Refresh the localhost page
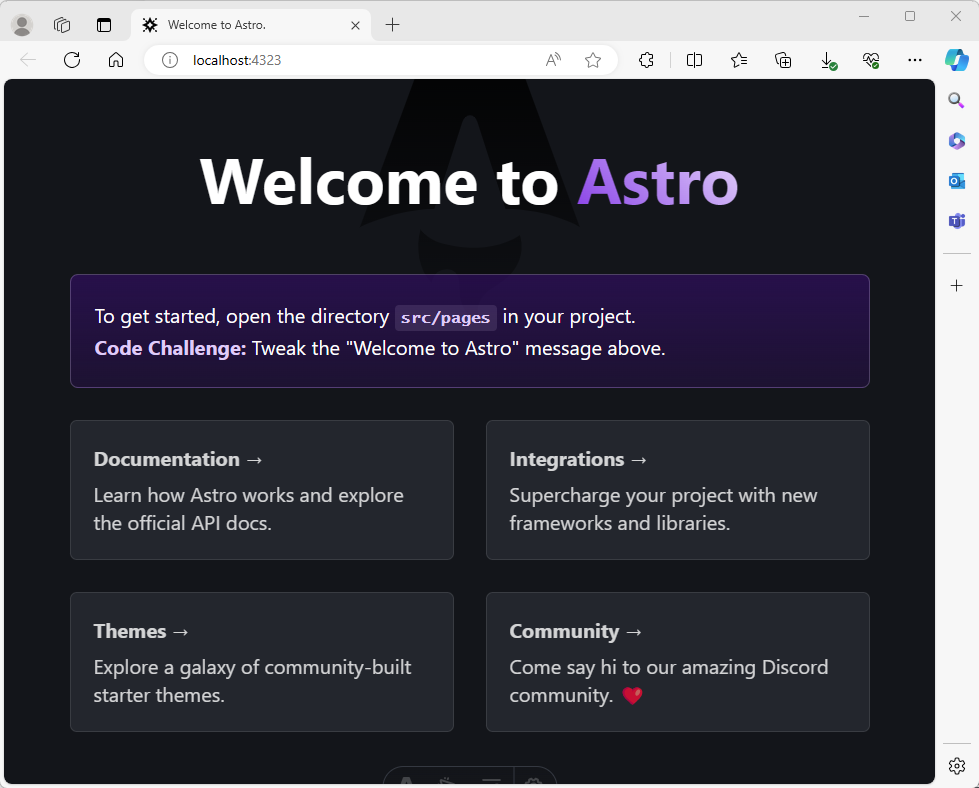The image size is (979, 788). [x=72, y=60]
